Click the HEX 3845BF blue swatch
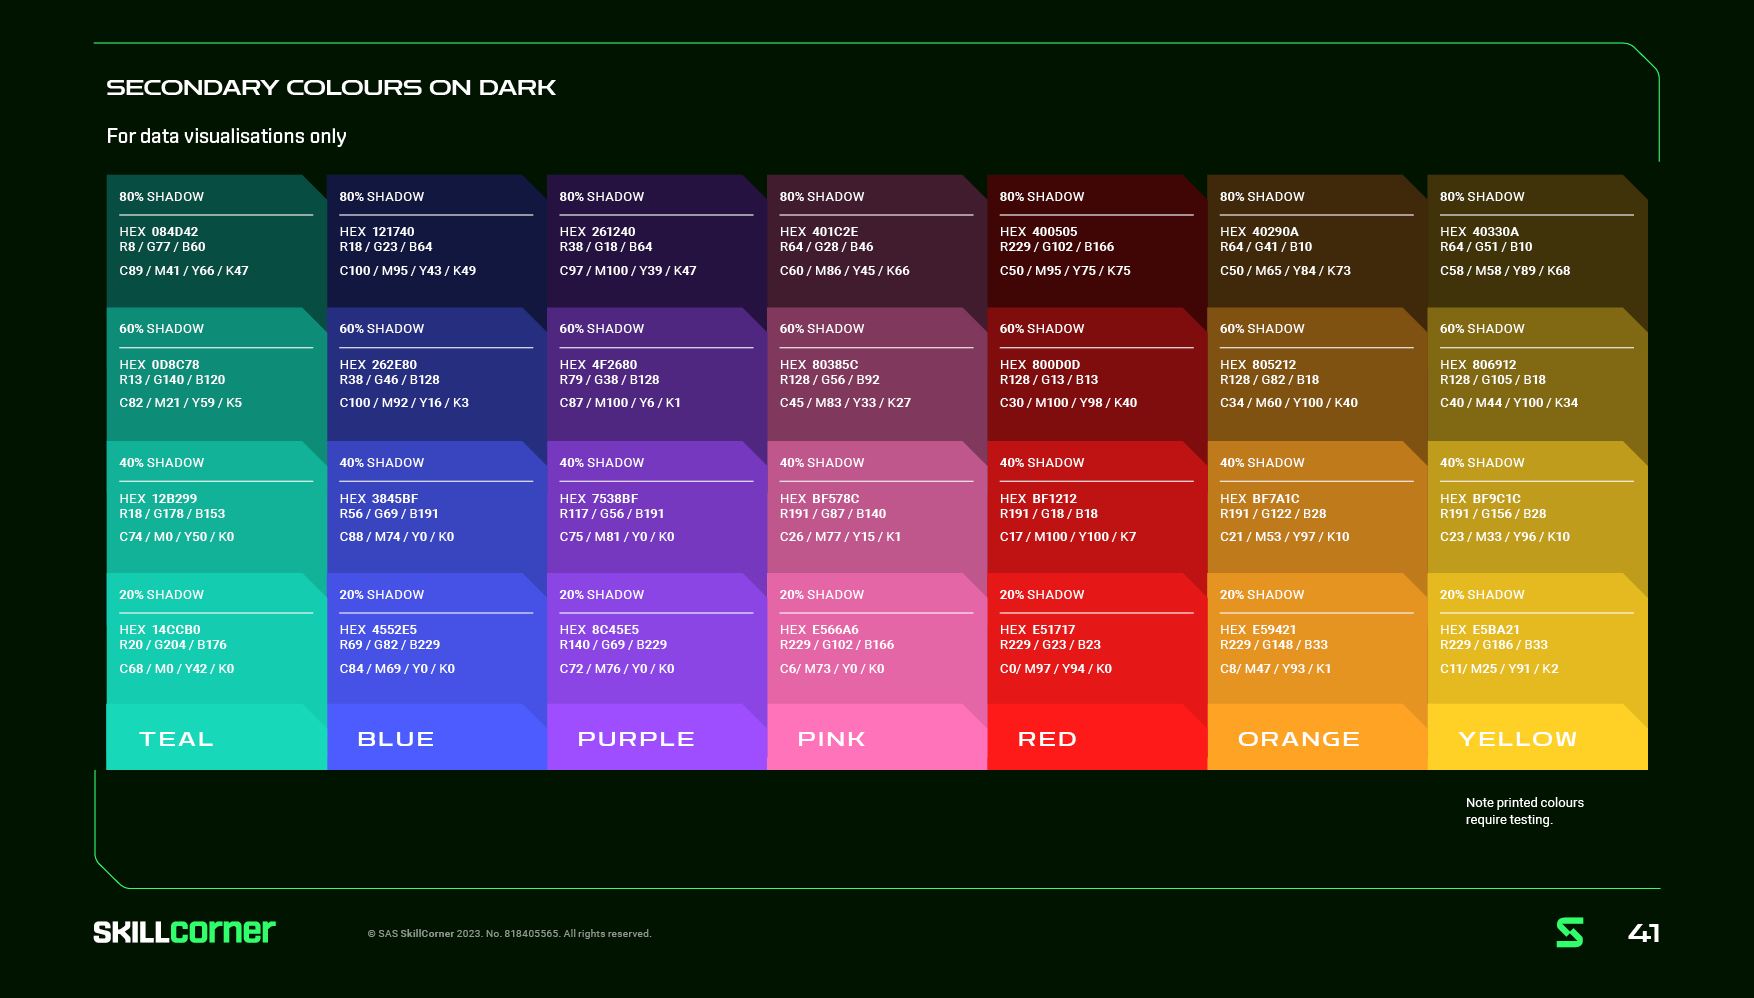Screen dimensions: 1754x998 437,507
